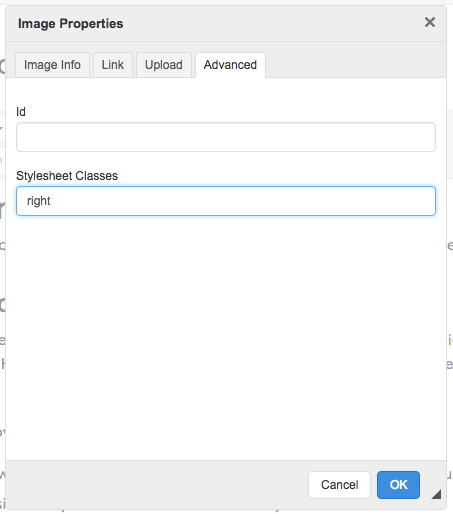Screen dimensions: 453x514
Task: Confirm changes with the OK button
Action: point(398,485)
